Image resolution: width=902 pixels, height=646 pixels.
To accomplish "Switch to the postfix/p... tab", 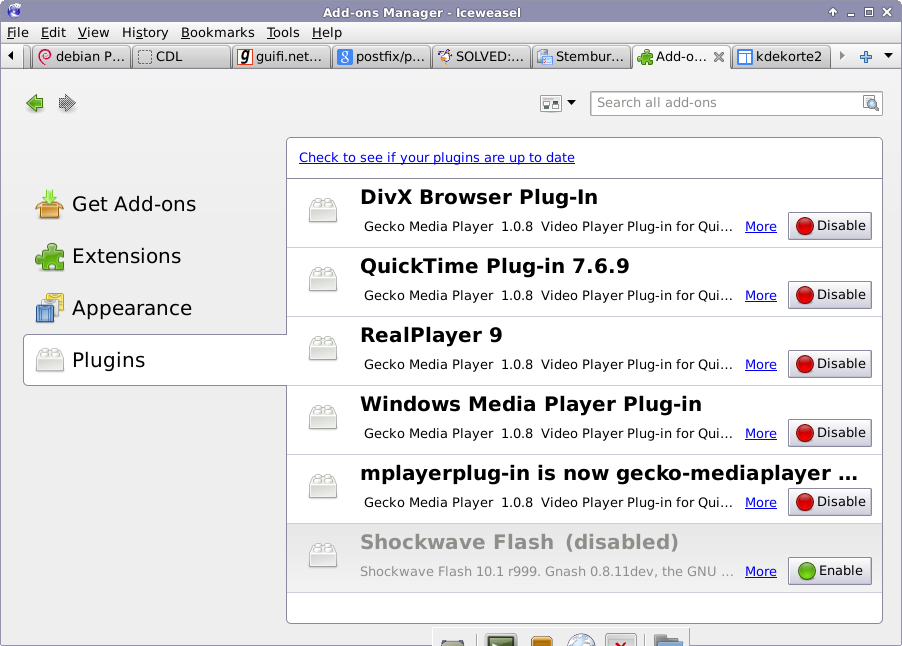I will 381,56.
